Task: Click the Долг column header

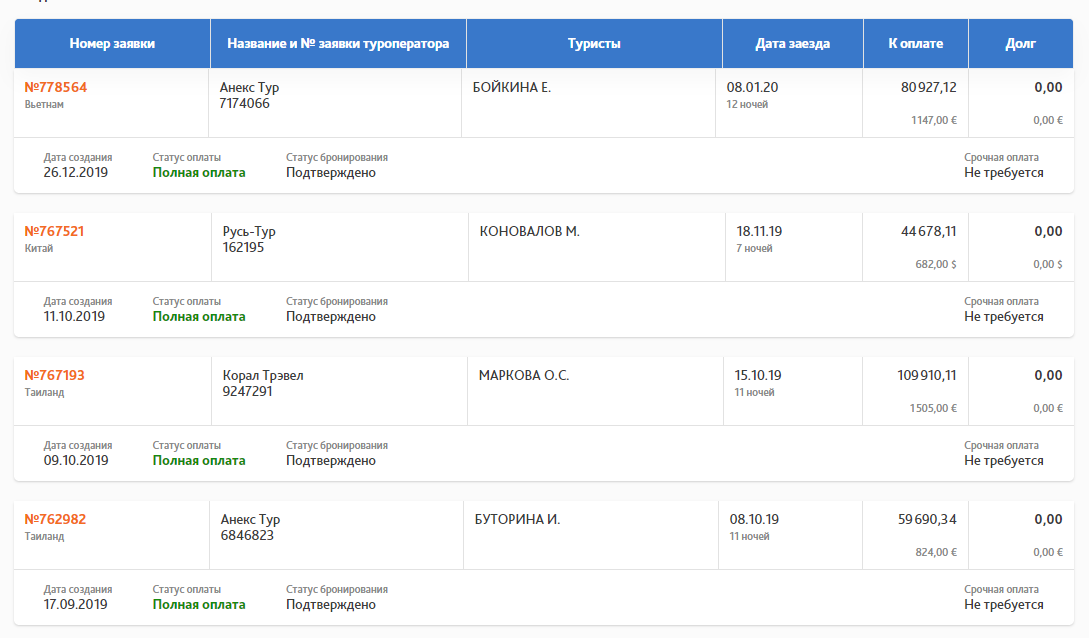Action: (1021, 43)
